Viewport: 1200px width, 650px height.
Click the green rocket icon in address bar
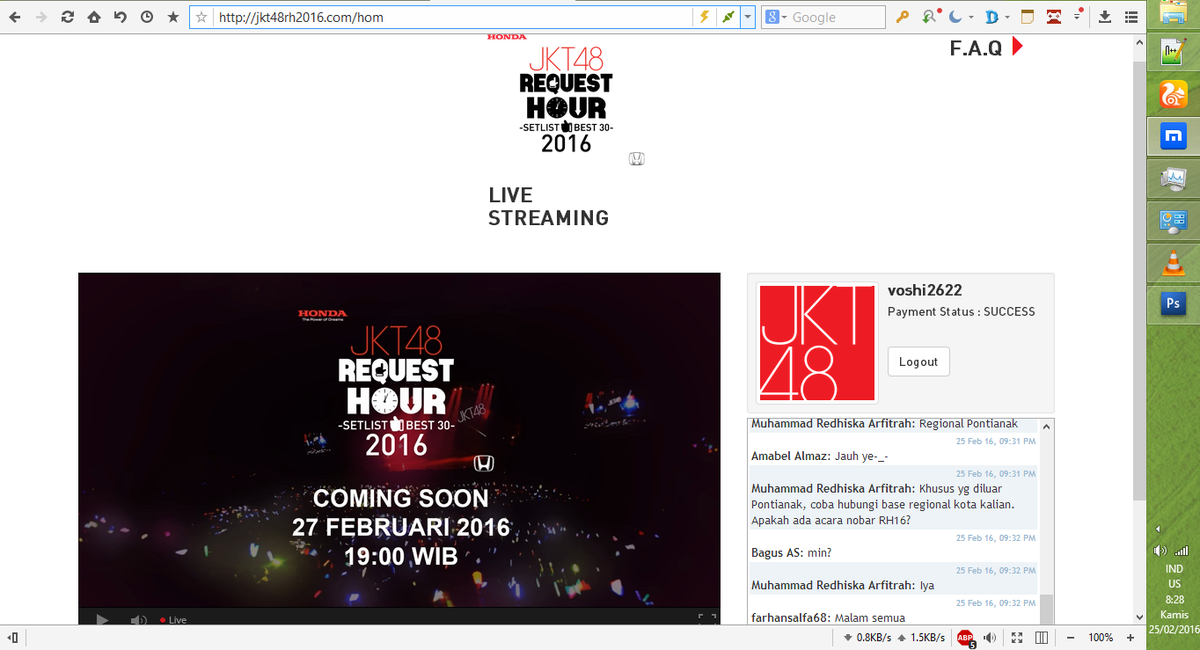728,17
